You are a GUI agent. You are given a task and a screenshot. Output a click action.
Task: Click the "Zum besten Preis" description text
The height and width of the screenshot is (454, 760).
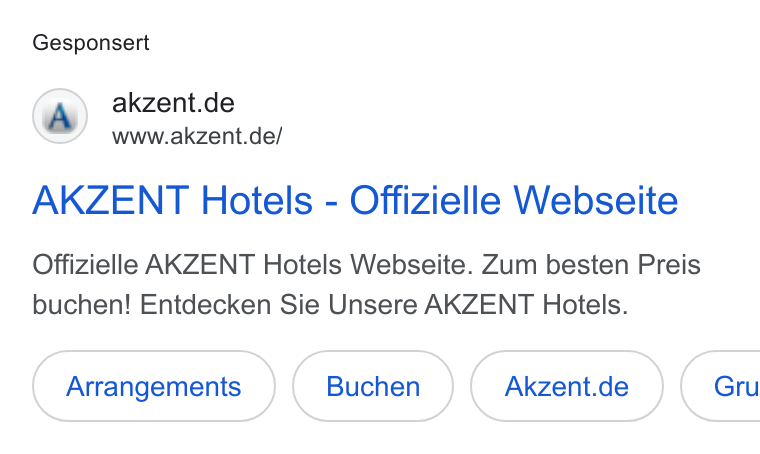click(x=591, y=265)
